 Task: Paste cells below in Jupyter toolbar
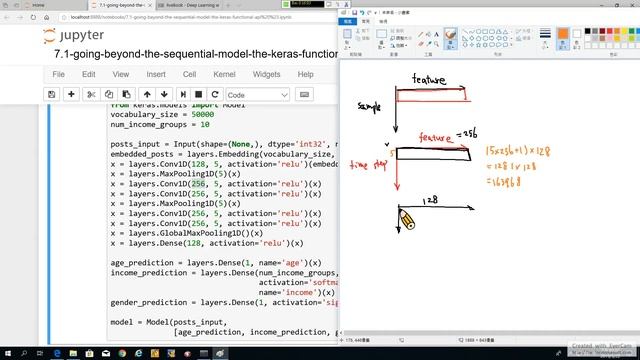coord(127,95)
